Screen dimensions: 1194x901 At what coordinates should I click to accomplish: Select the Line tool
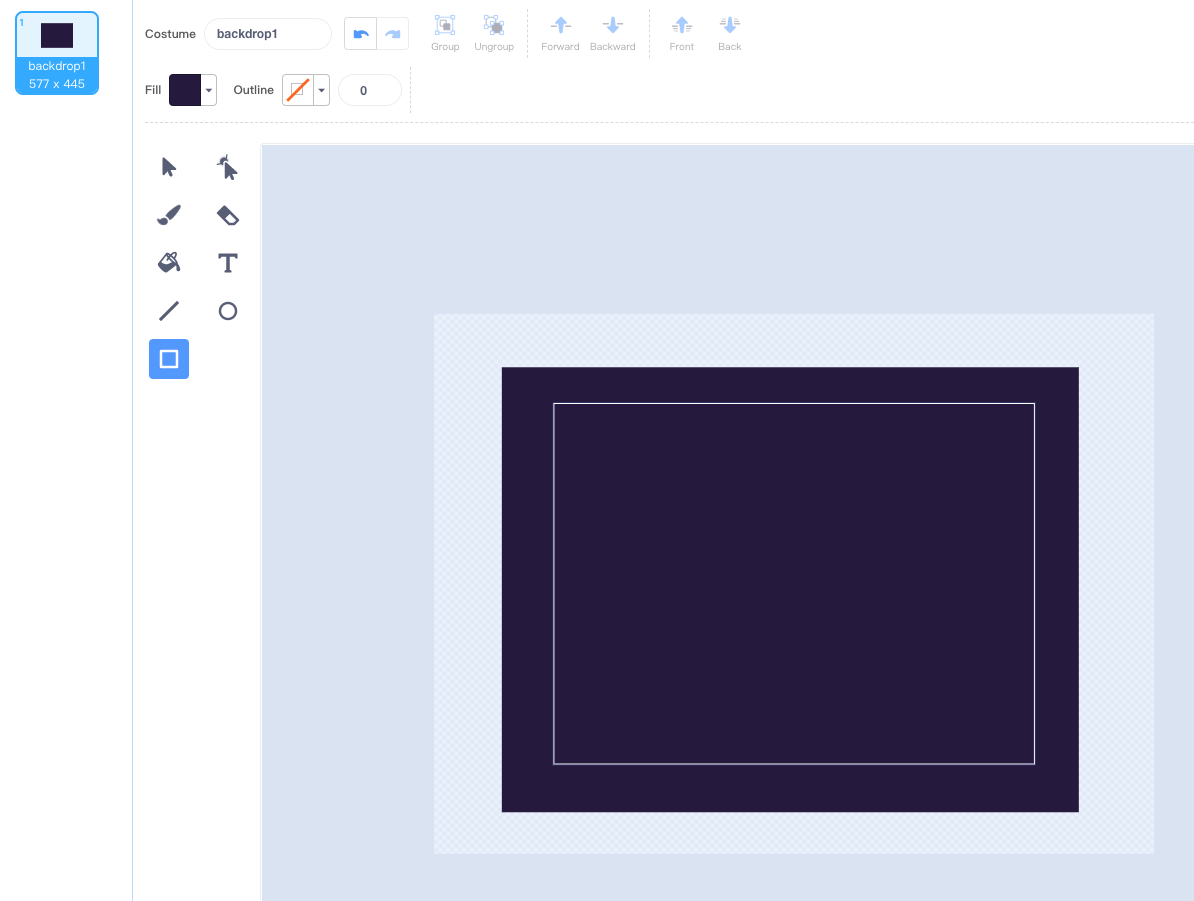pyautogui.click(x=169, y=311)
